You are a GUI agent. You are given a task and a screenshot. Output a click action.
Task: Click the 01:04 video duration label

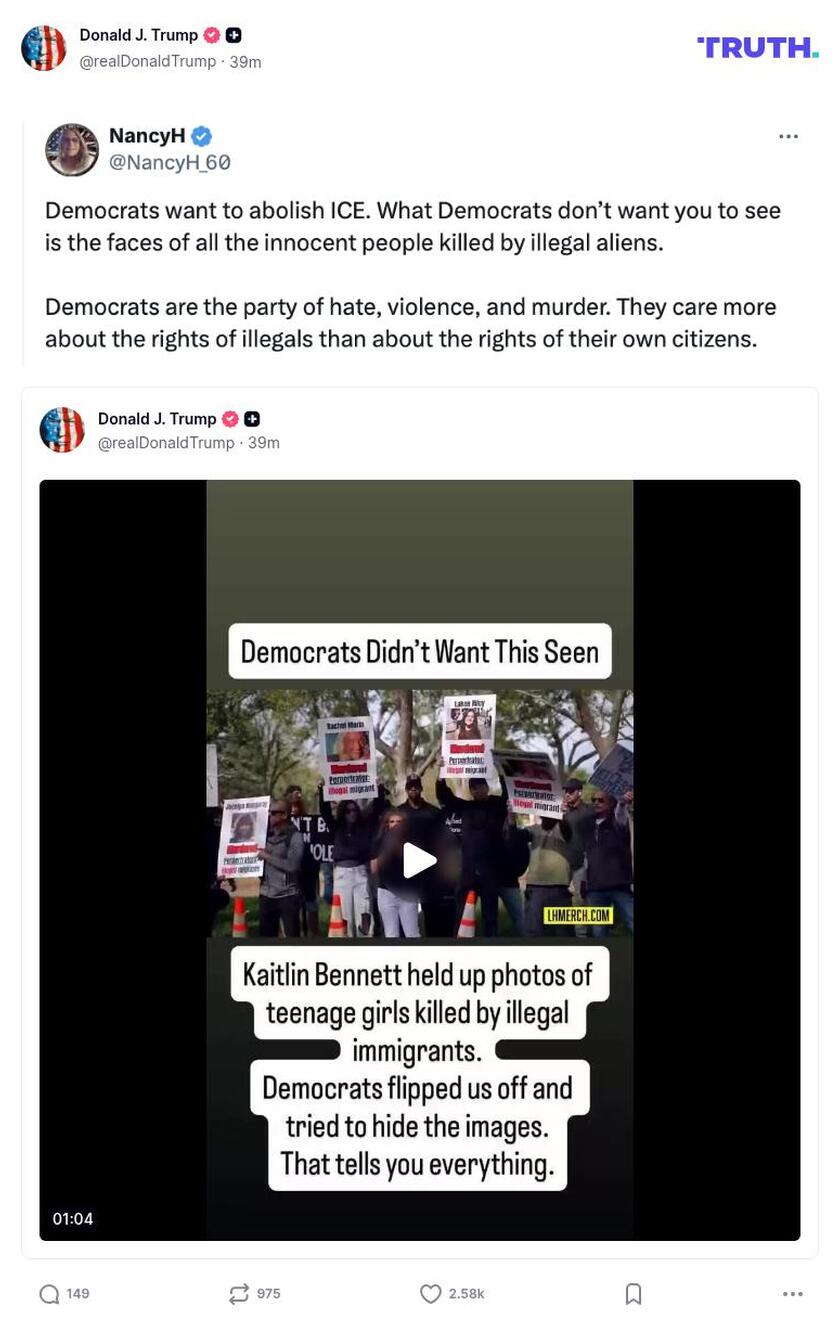(73, 1218)
